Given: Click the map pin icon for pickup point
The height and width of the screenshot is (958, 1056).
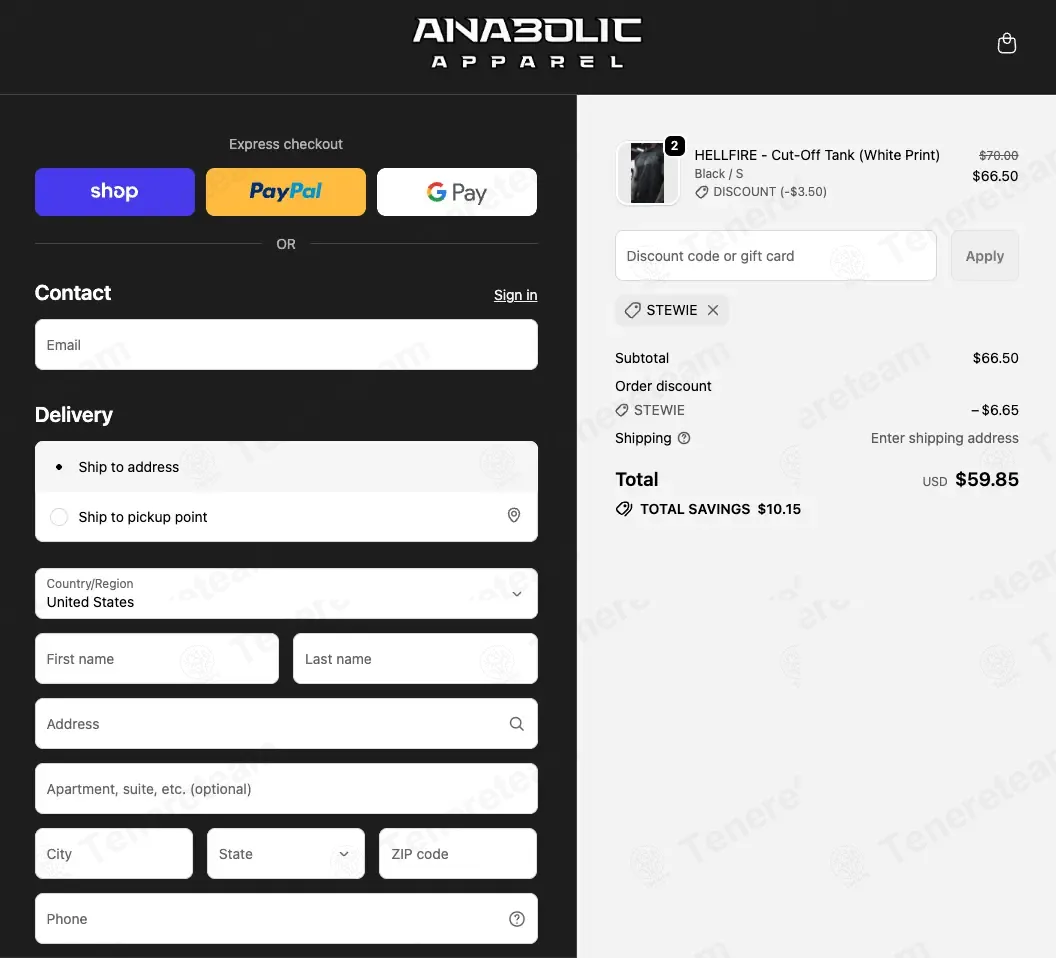Looking at the screenshot, I should tap(514, 515).
